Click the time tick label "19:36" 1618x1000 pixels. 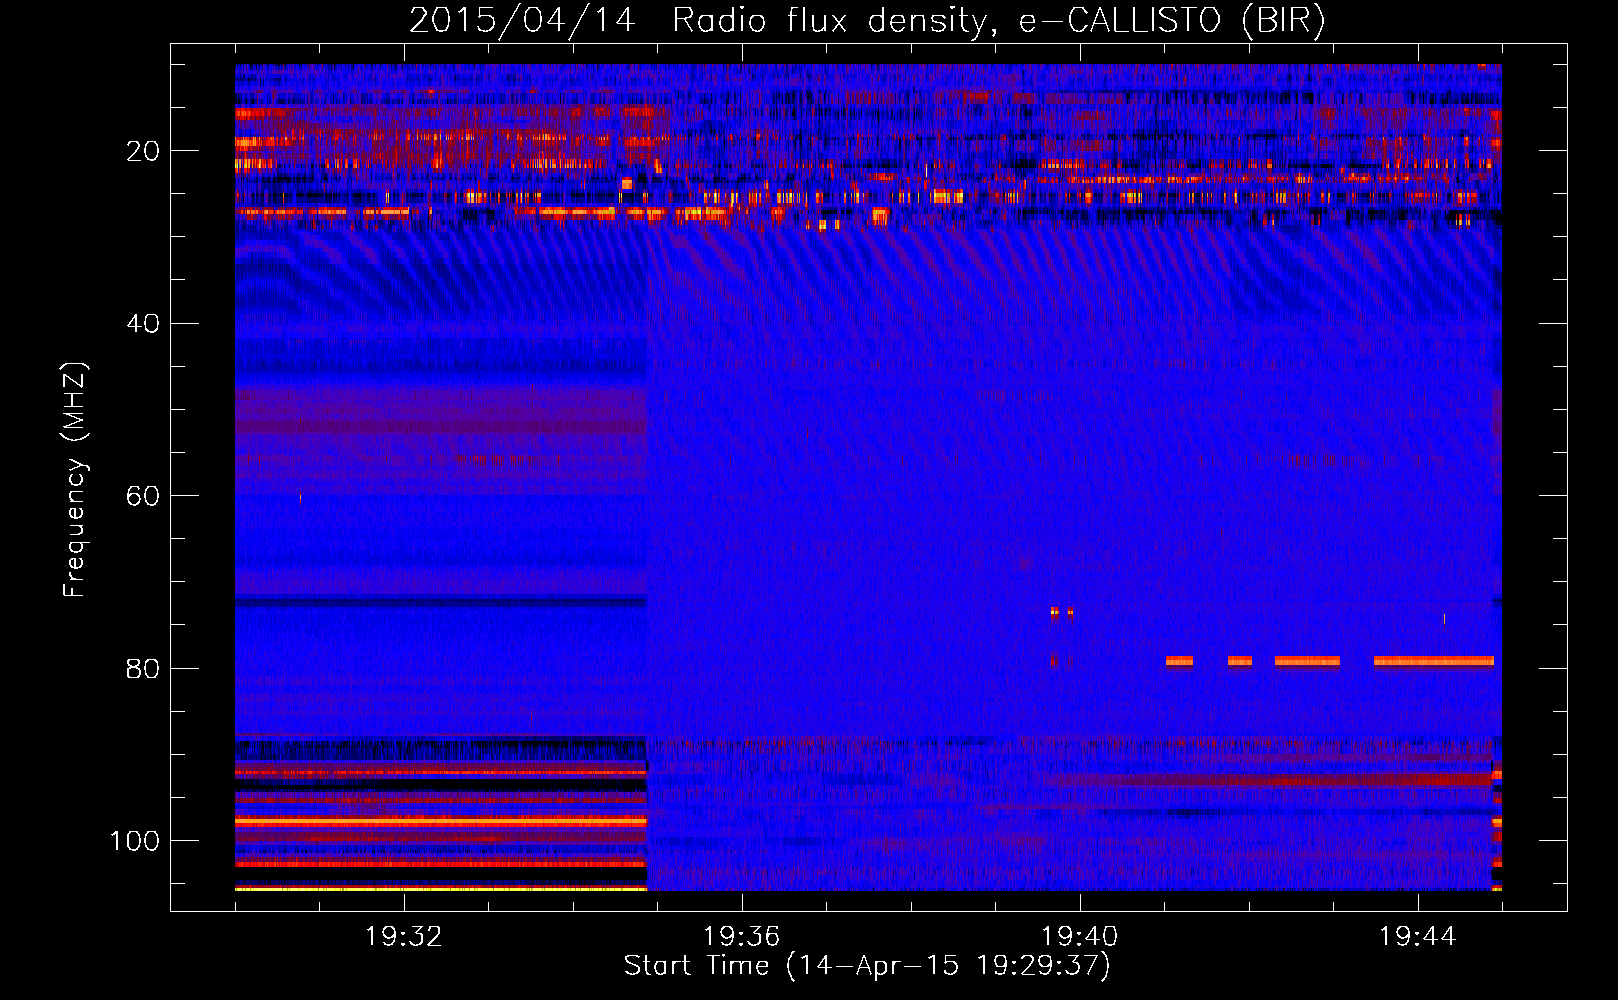(742, 937)
